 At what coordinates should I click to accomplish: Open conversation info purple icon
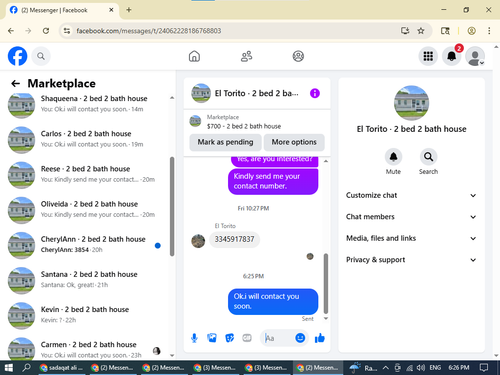pos(315,93)
